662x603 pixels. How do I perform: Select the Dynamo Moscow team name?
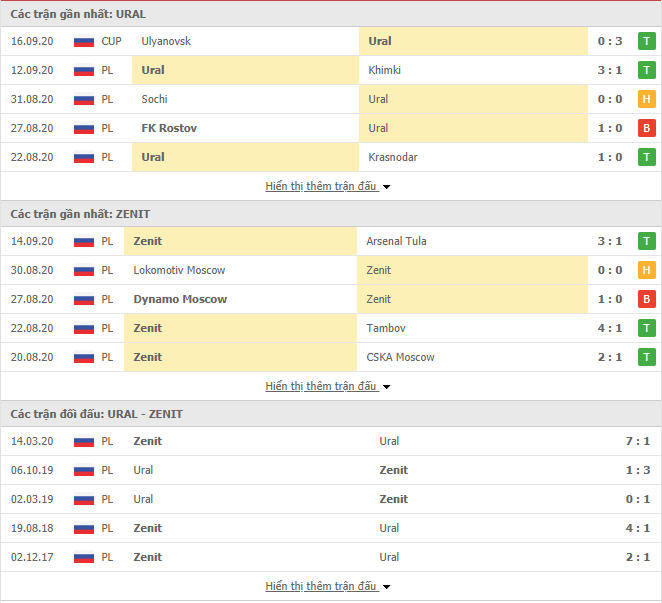(x=180, y=299)
